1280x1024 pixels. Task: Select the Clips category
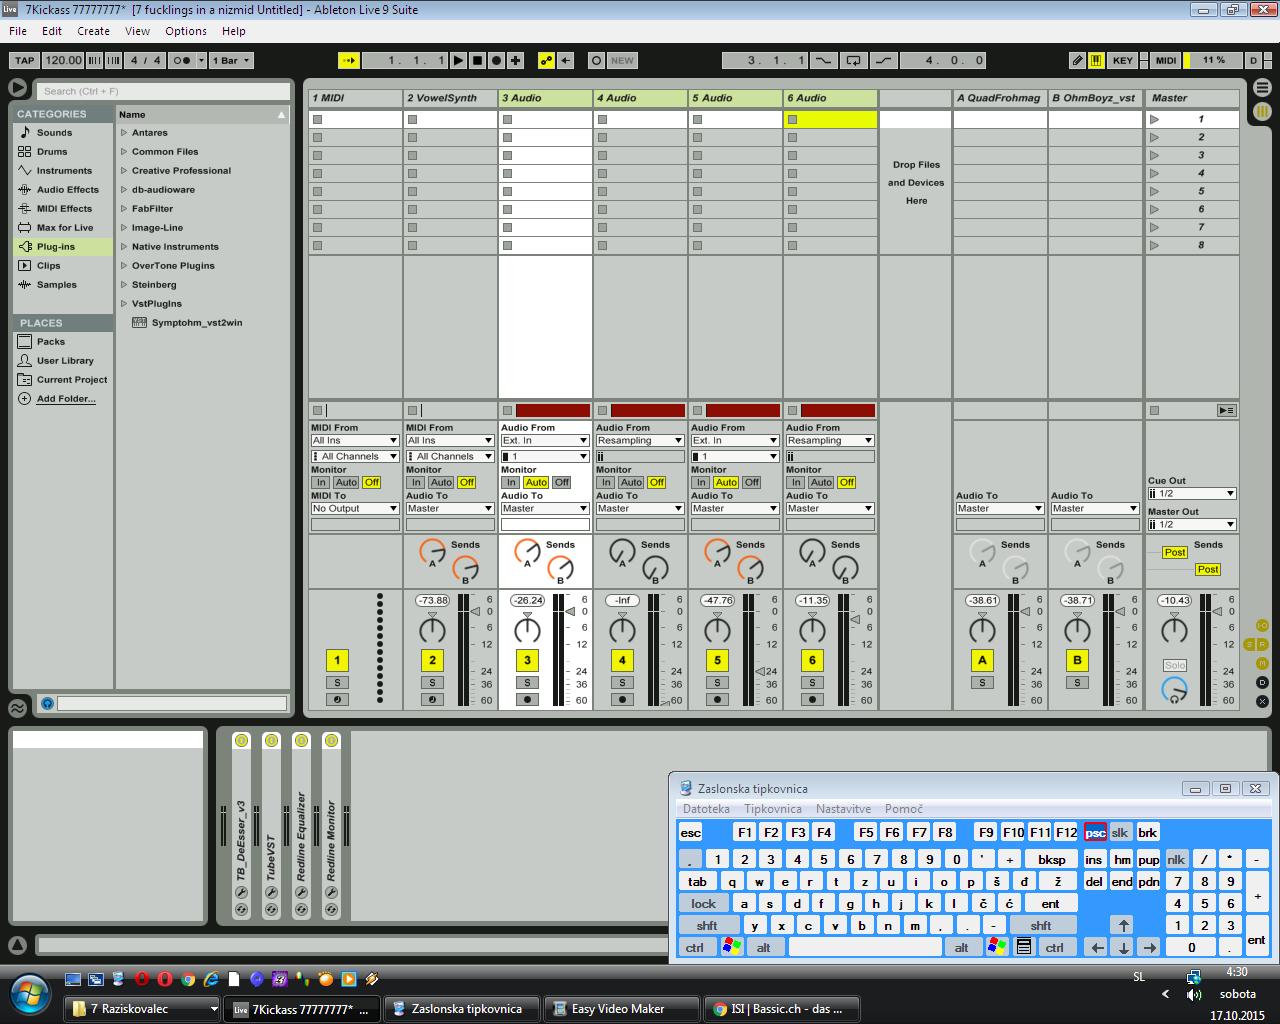61,265
